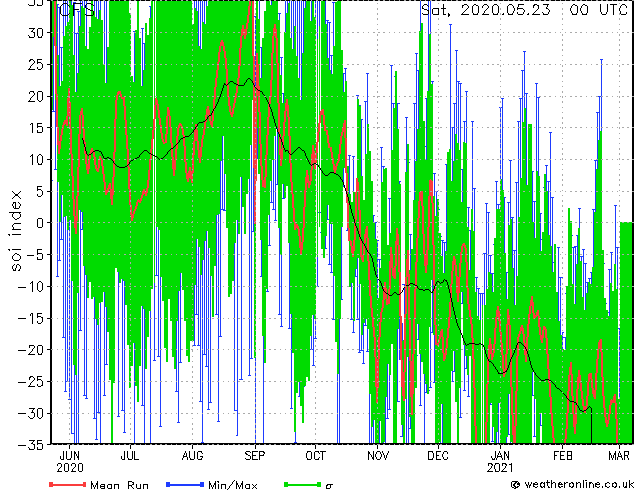
Task: Click the FEB x-axis label
Action: tap(563, 456)
